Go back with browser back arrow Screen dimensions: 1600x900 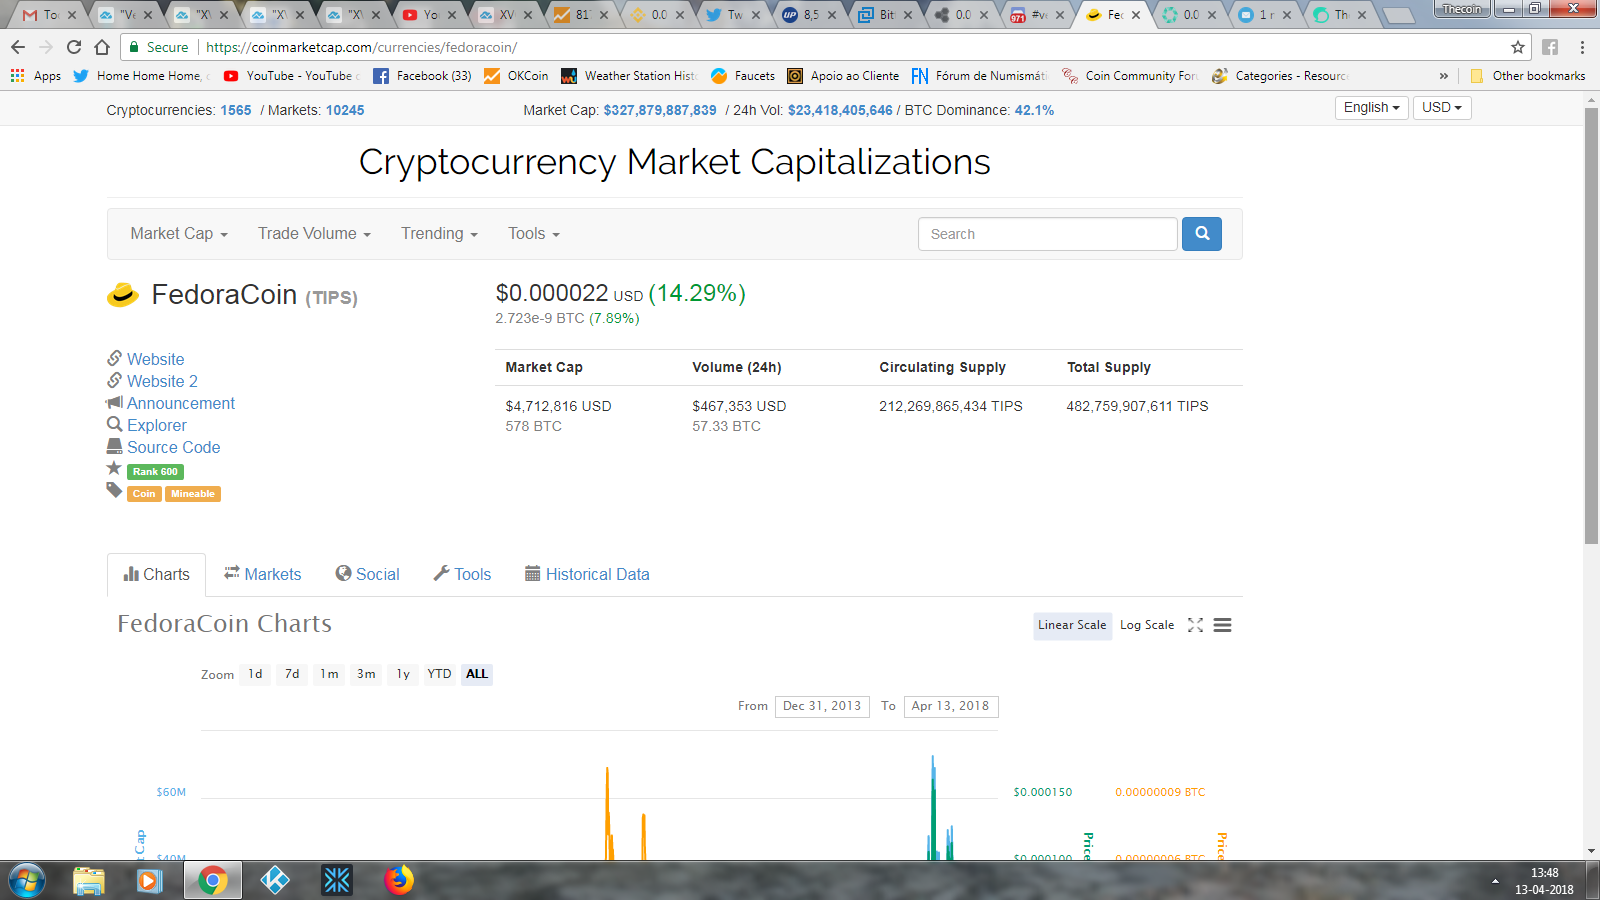click(18, 47)
